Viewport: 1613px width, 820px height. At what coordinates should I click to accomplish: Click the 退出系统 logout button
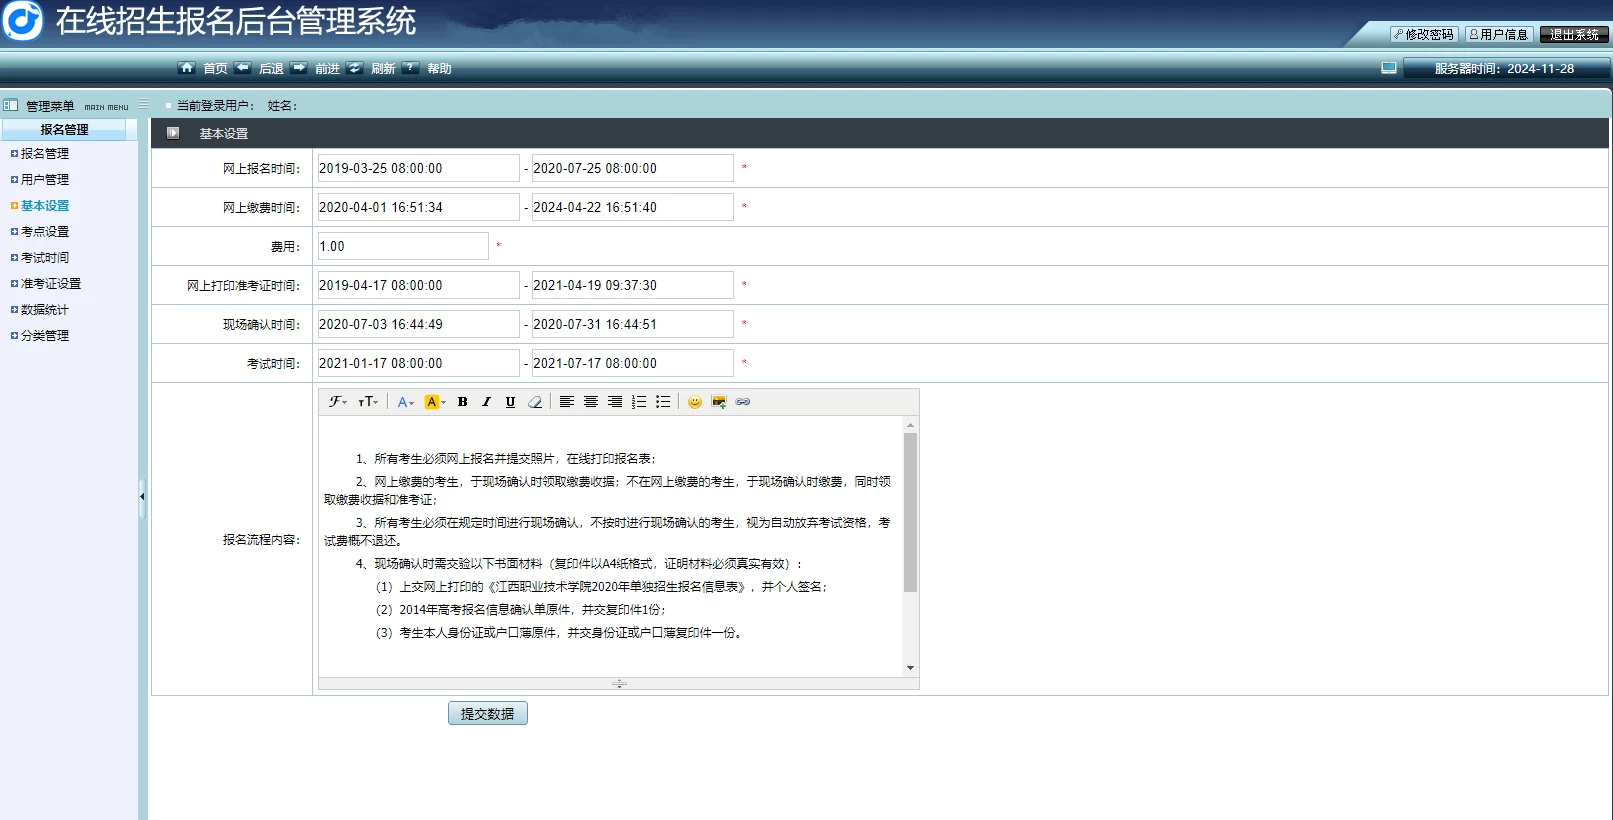coord(1574,35)
